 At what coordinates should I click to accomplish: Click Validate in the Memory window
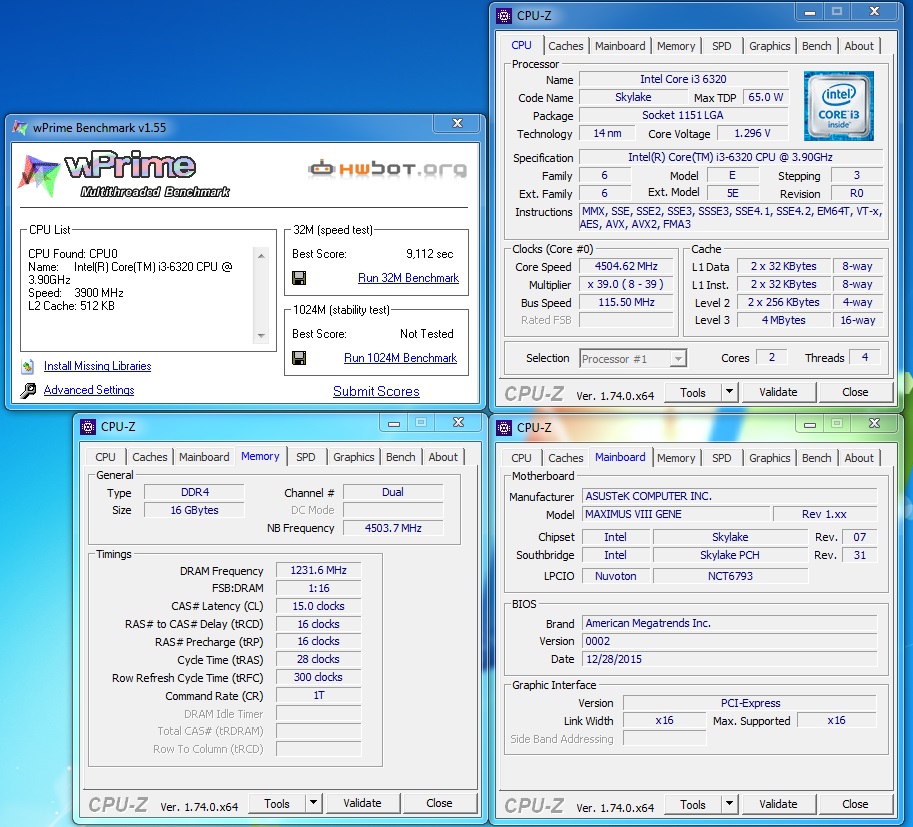[x=362, y=804]
